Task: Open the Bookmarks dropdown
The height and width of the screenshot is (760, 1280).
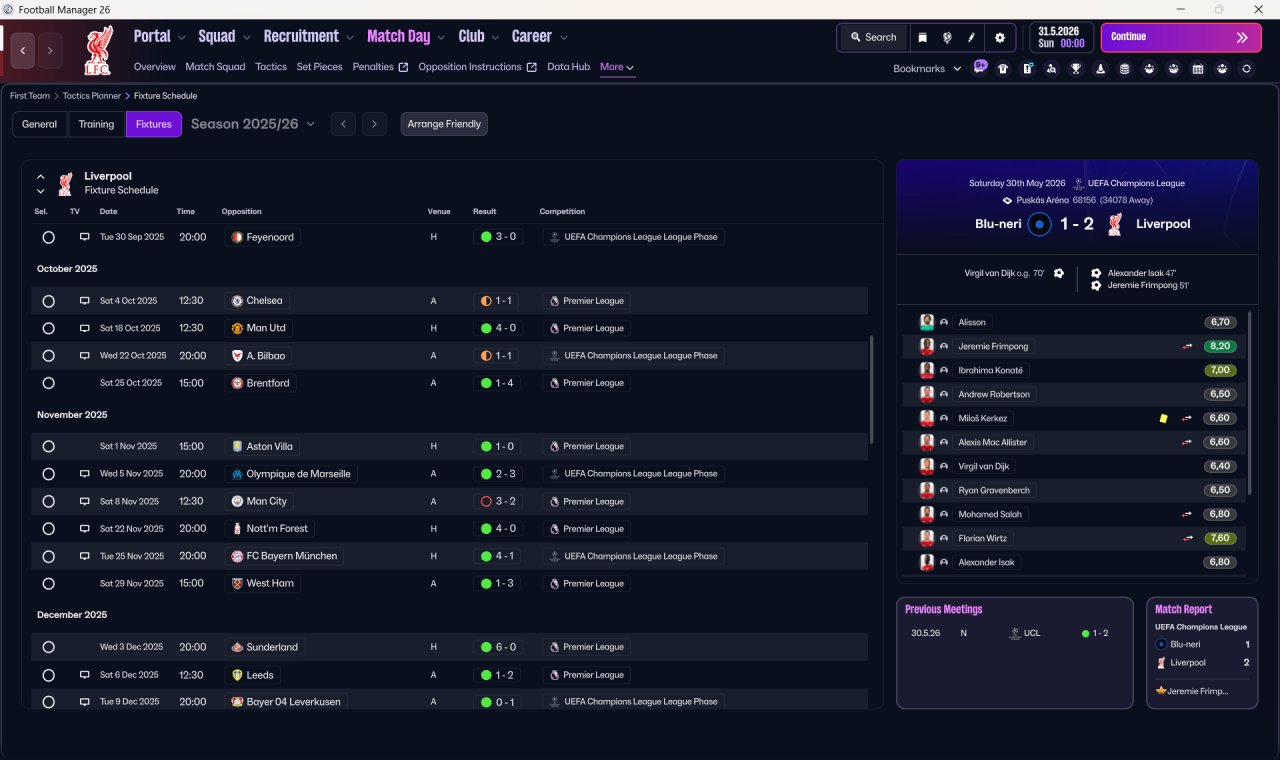Action: pos(927,68)
